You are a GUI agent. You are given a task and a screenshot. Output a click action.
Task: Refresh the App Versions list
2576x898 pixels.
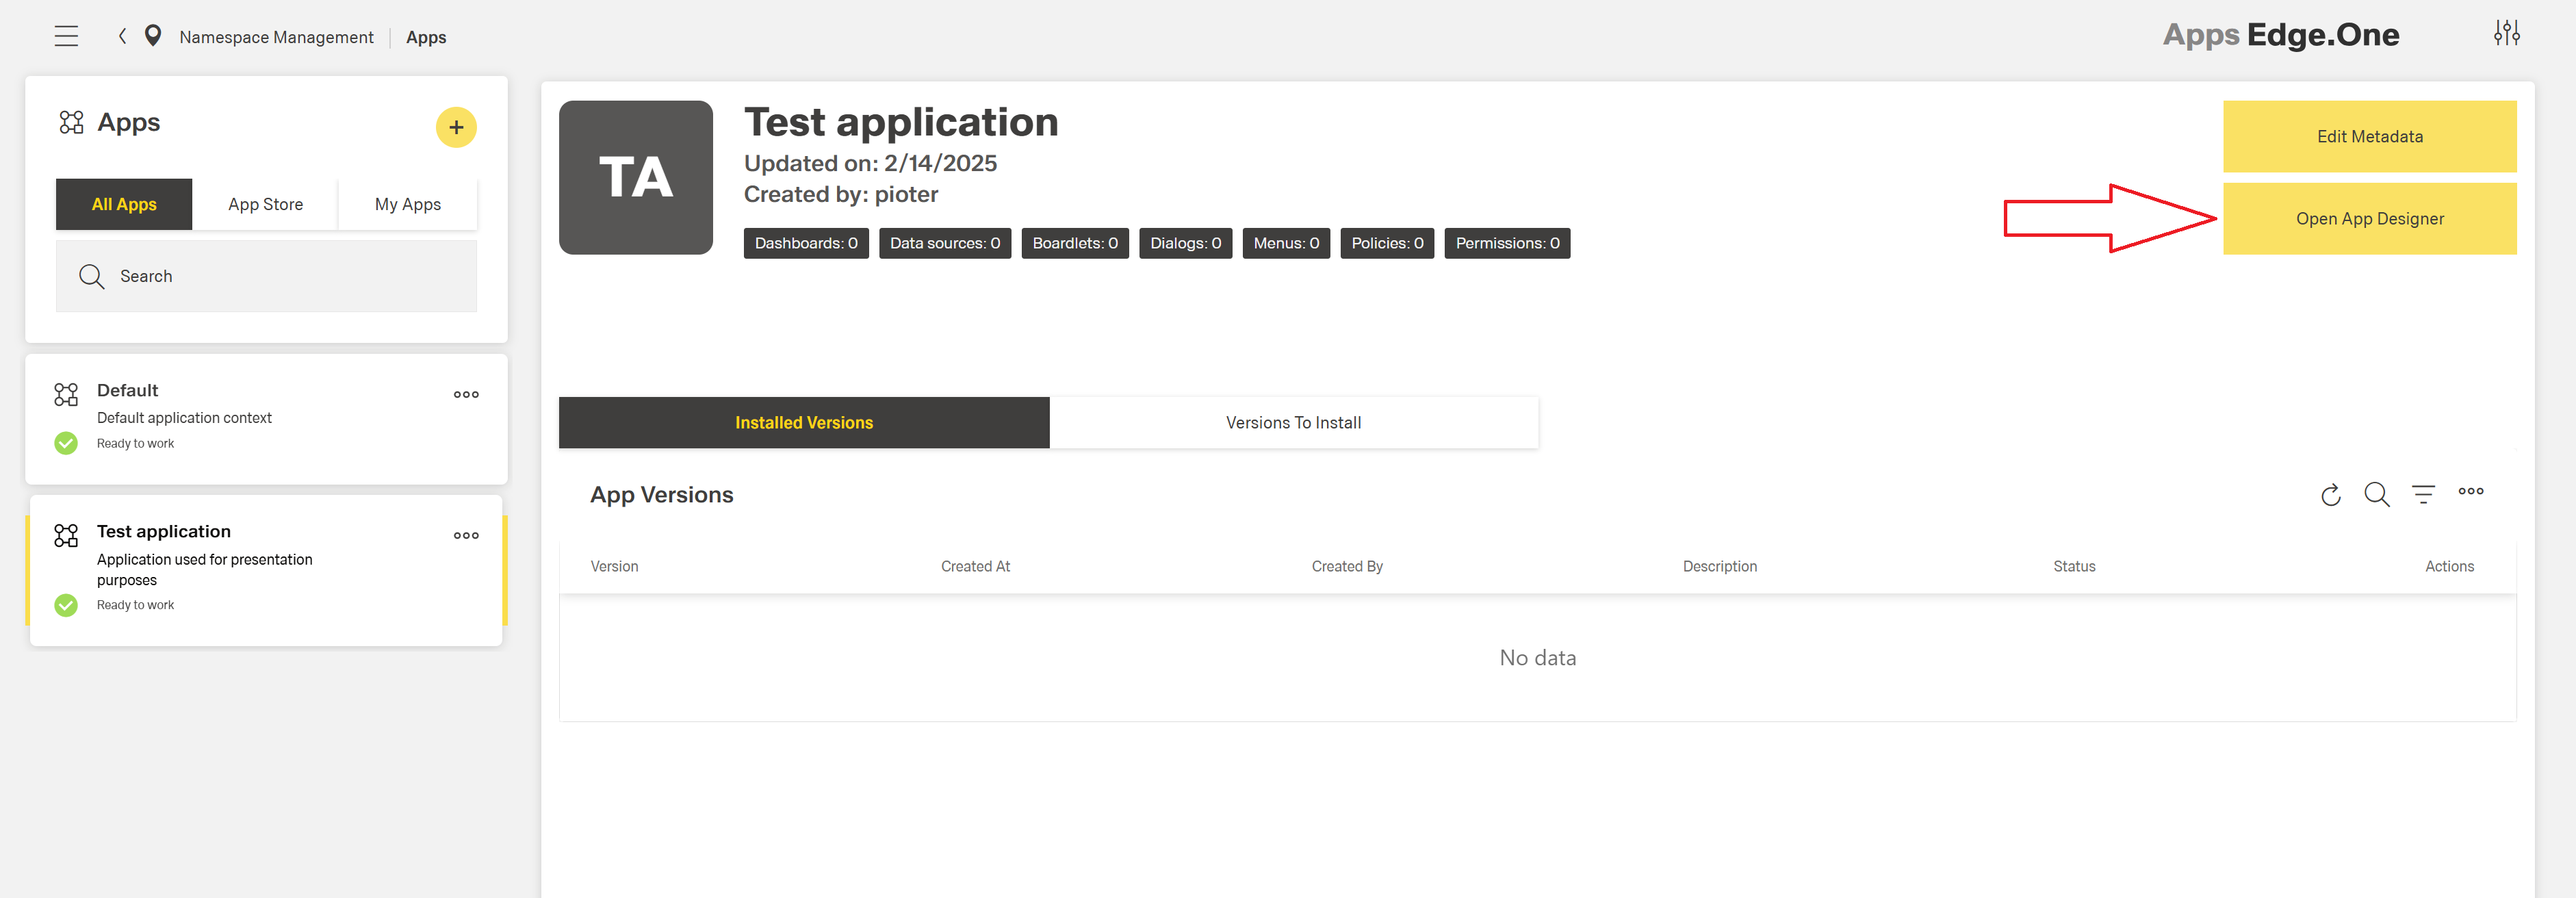[2331, 494]
